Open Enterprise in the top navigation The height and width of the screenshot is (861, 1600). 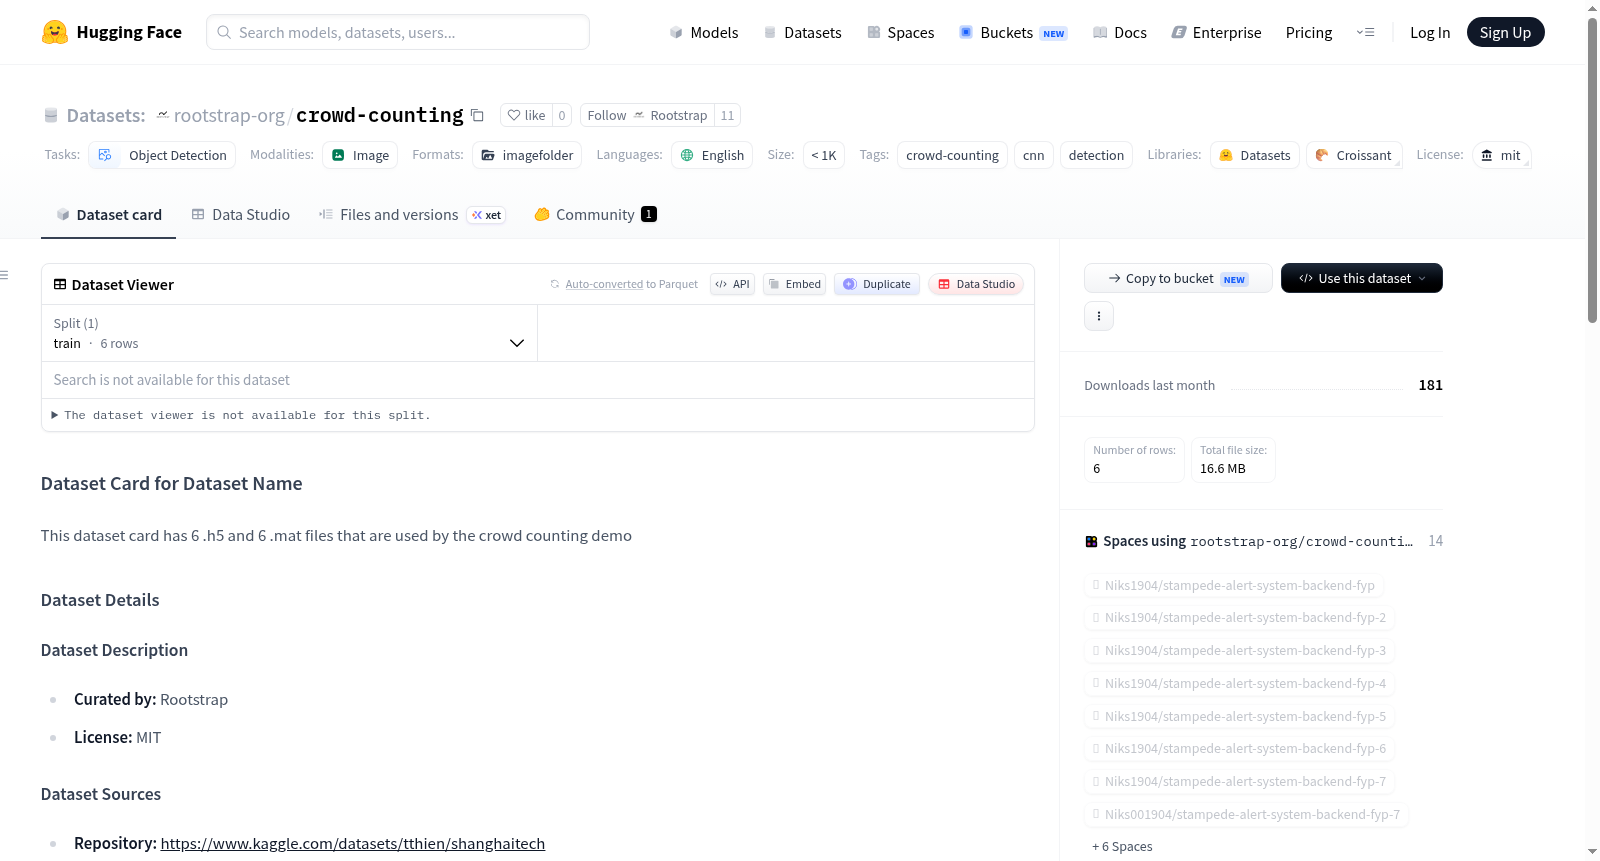point(1216,32)
